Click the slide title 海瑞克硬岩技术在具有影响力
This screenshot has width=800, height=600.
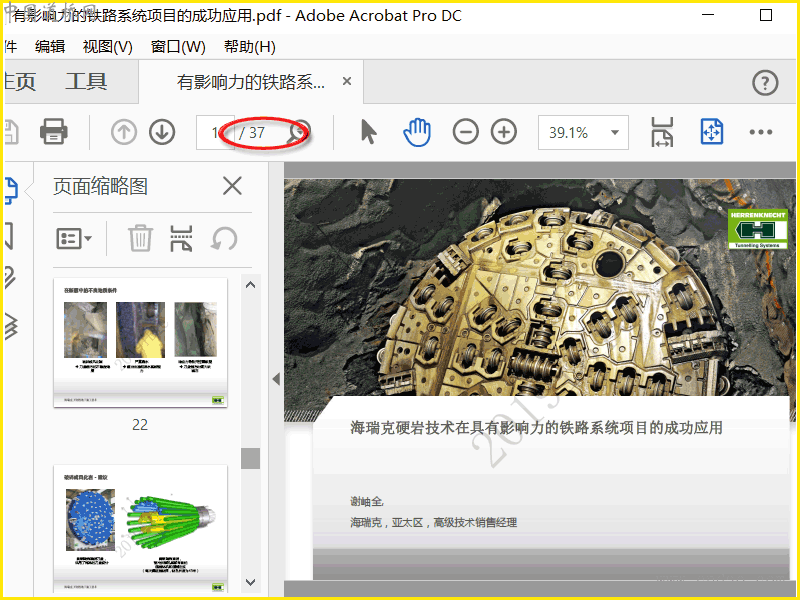coord(536,428)
